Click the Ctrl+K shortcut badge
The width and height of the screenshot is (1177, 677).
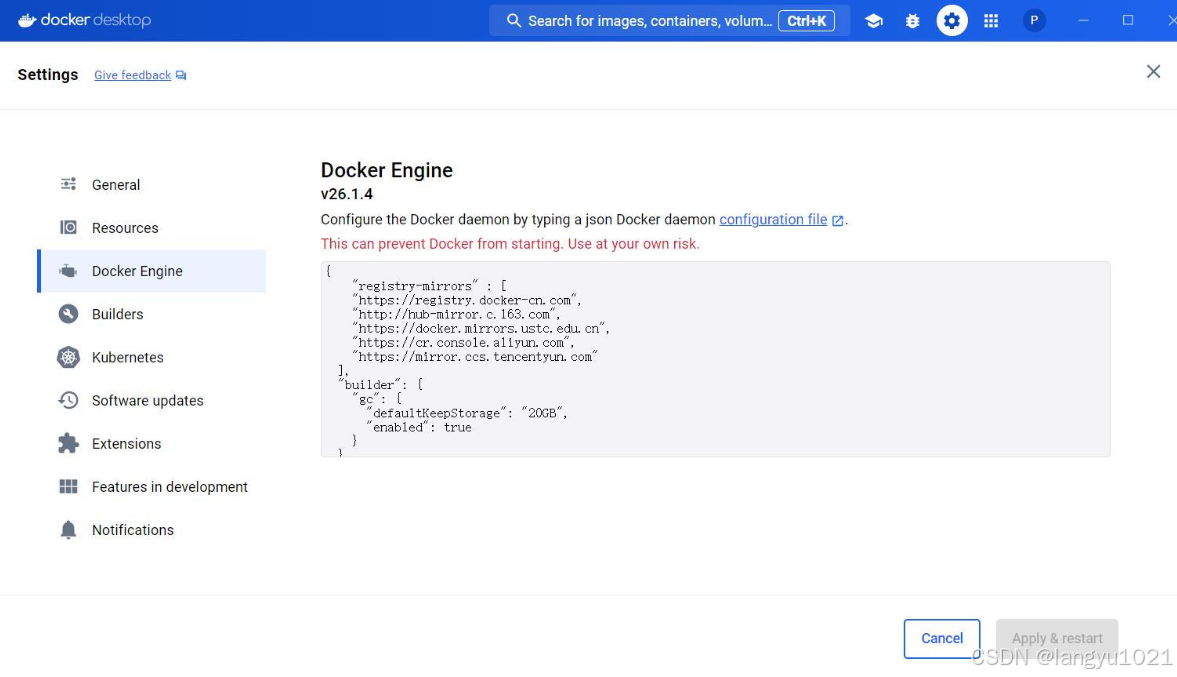pos(806,21)
